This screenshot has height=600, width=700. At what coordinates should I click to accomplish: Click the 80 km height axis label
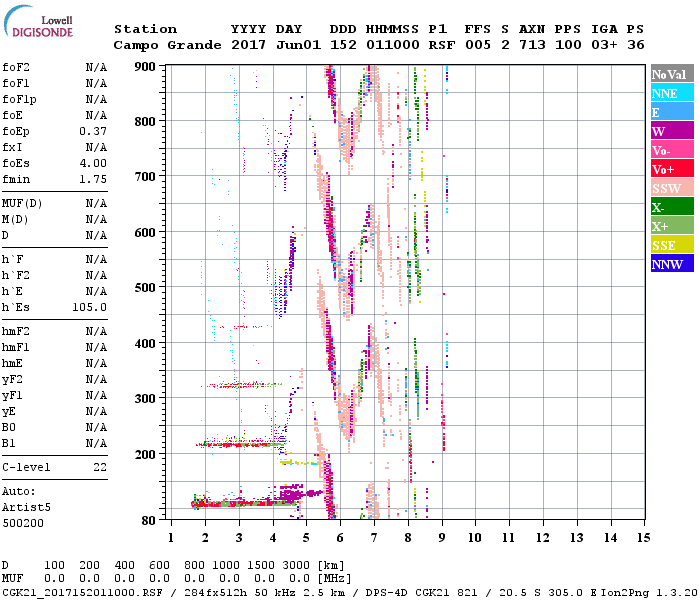[x=149, y=521]
